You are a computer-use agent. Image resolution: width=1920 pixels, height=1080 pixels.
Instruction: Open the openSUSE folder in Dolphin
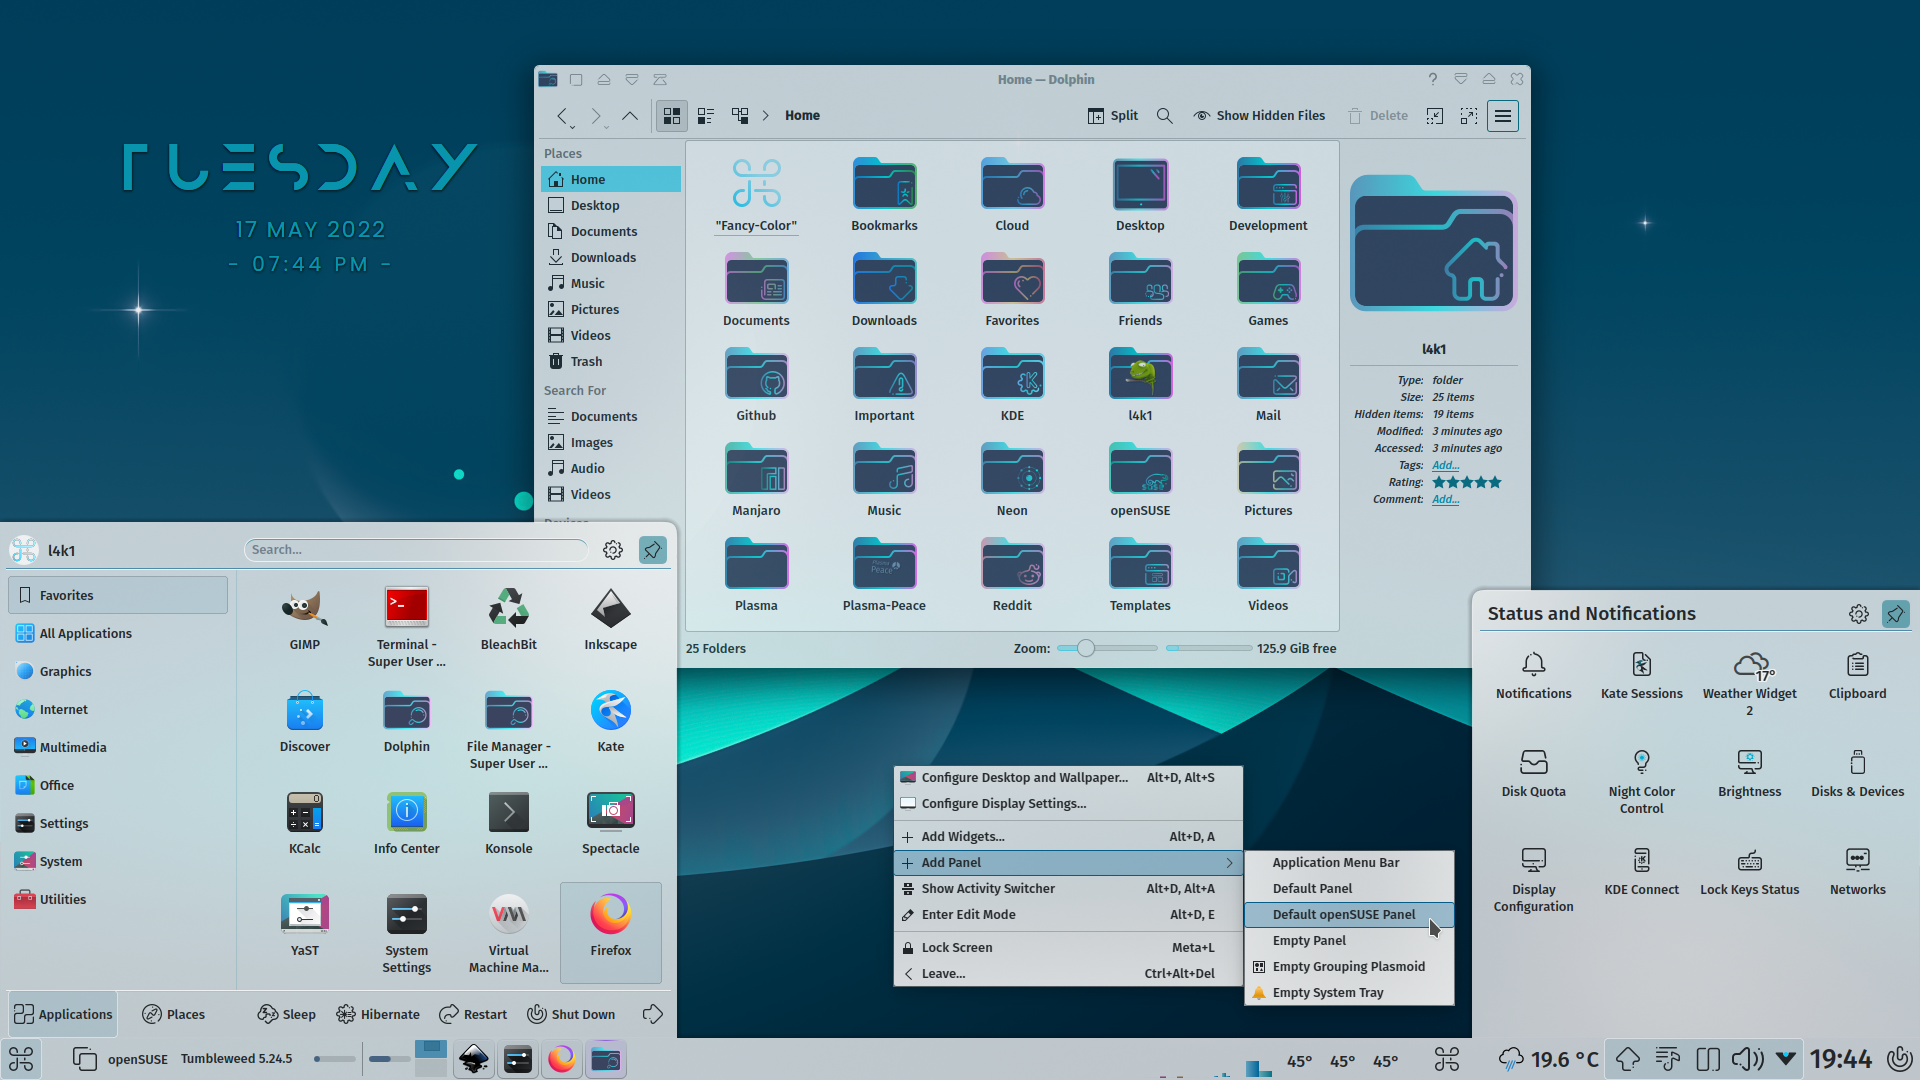click(1140, 481)
